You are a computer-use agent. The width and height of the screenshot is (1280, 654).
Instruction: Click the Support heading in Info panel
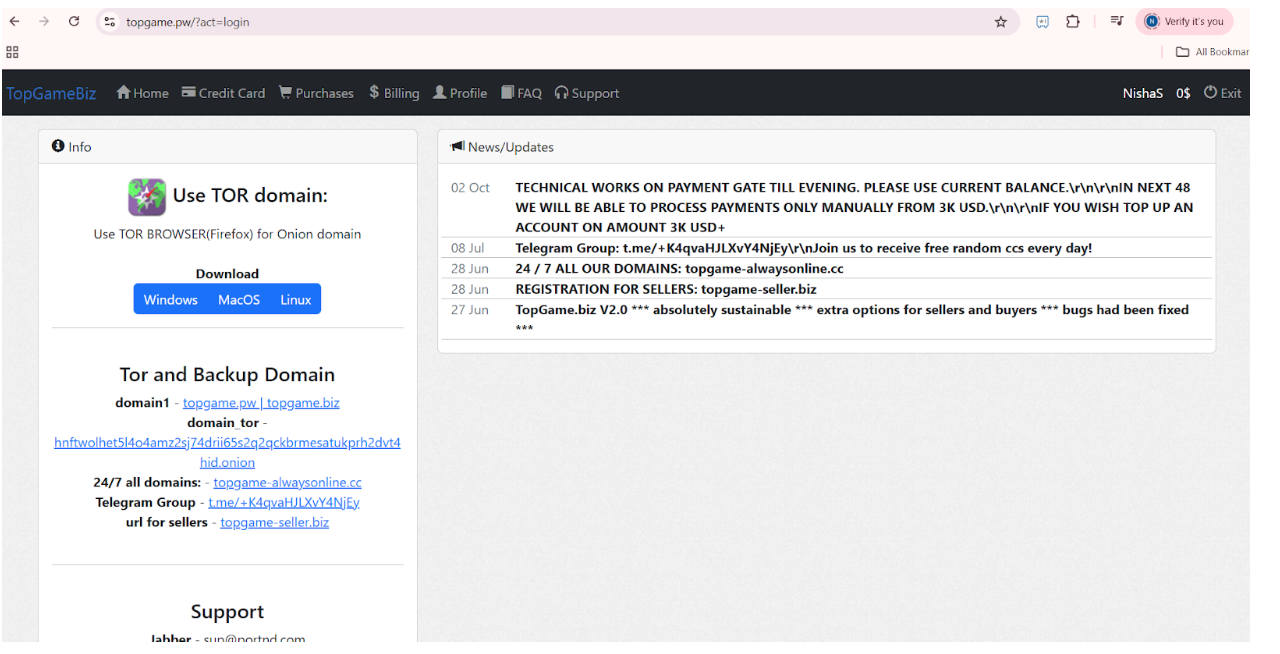tap(227, 612)
